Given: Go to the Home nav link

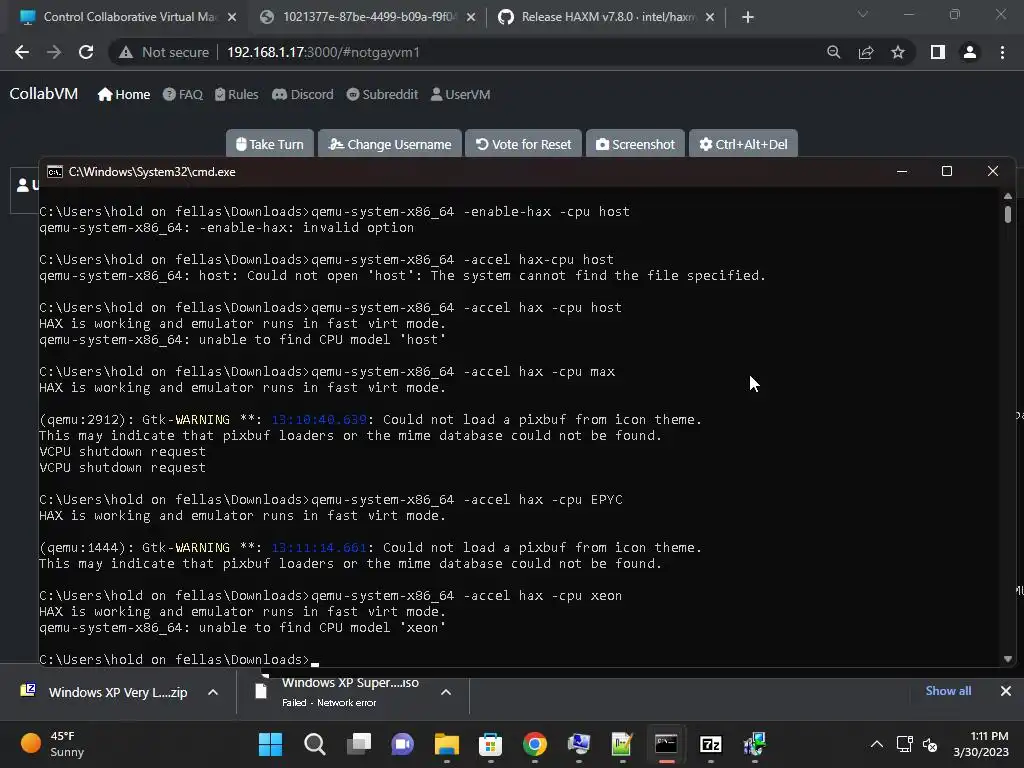Looking at the screenshot, I should point(124,95).
